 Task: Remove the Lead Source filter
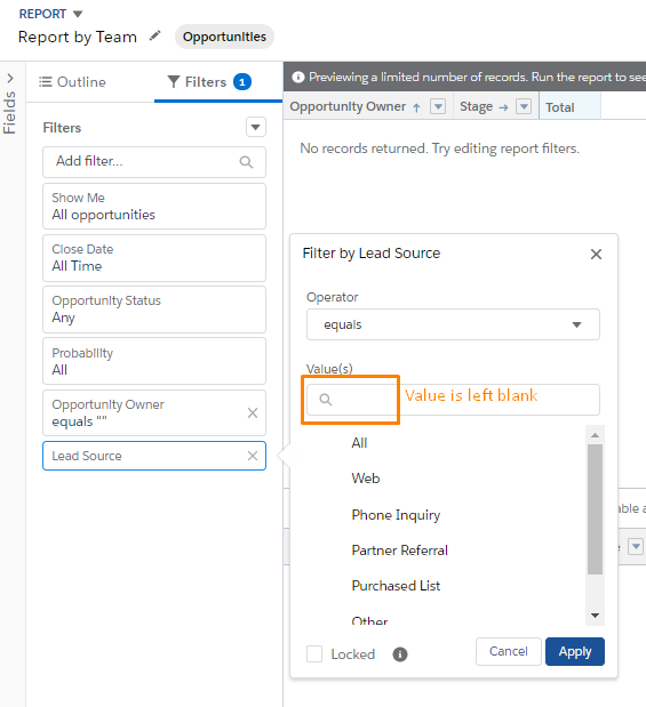pyautogui.click(x=252, y=456)
